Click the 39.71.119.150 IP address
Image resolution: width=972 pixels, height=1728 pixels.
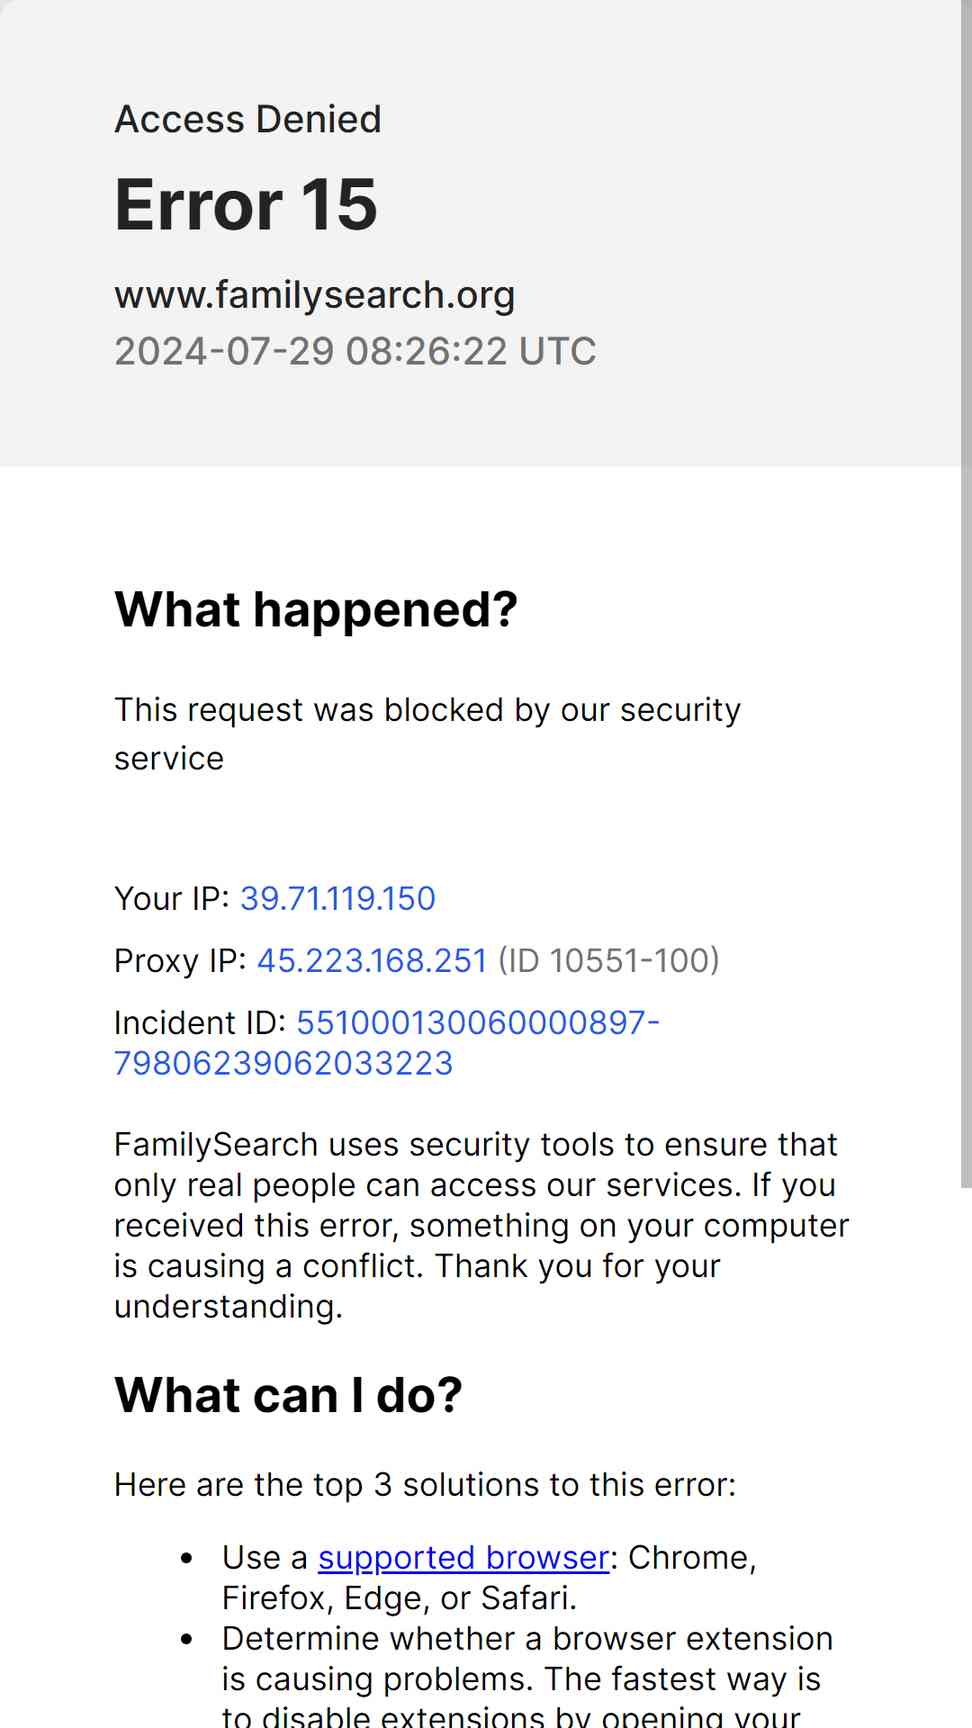338,898
